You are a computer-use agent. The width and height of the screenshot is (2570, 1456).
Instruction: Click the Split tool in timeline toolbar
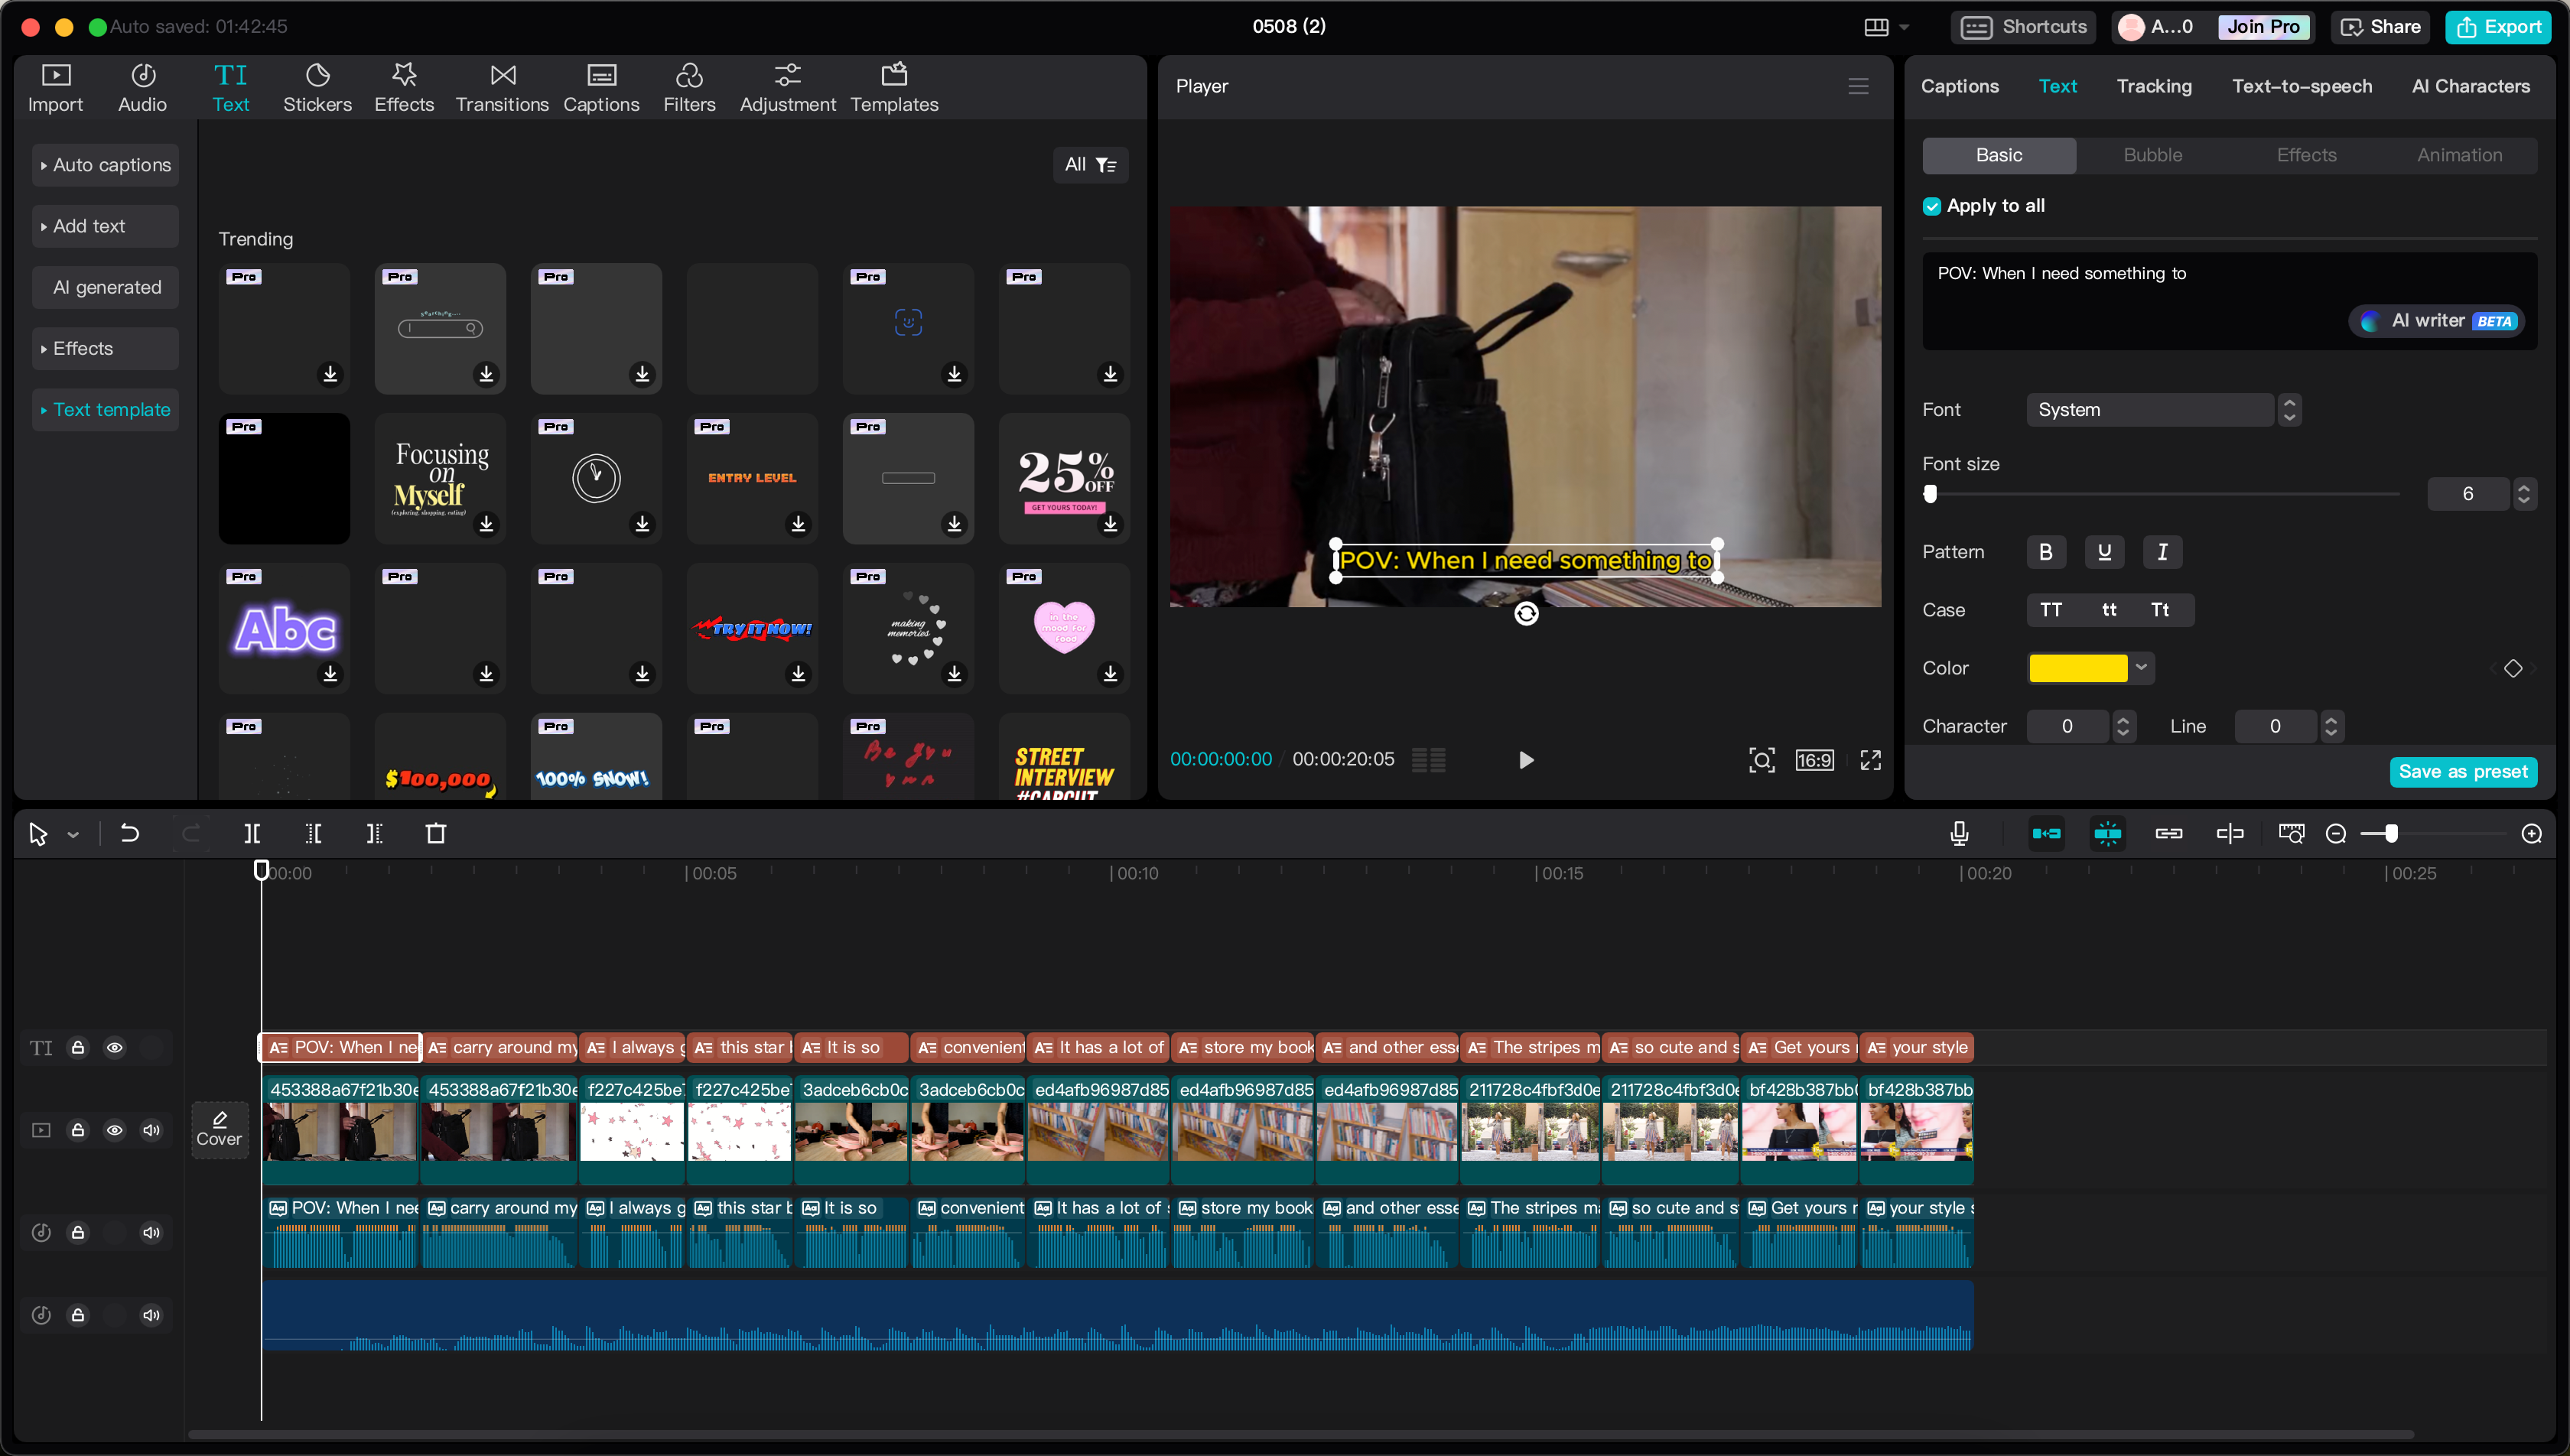coord(252,833)
